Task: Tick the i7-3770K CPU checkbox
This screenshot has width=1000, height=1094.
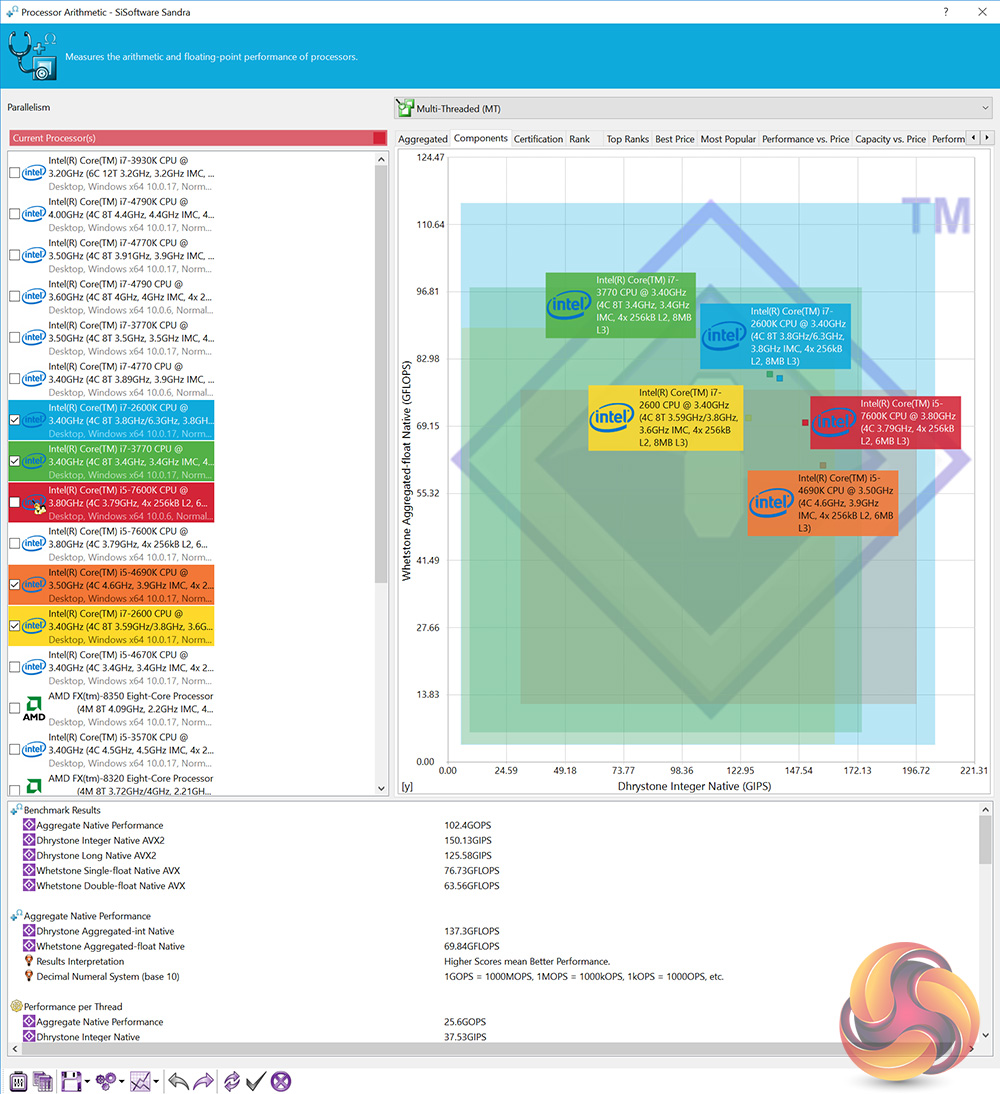Action: click(x=14, y=338)
